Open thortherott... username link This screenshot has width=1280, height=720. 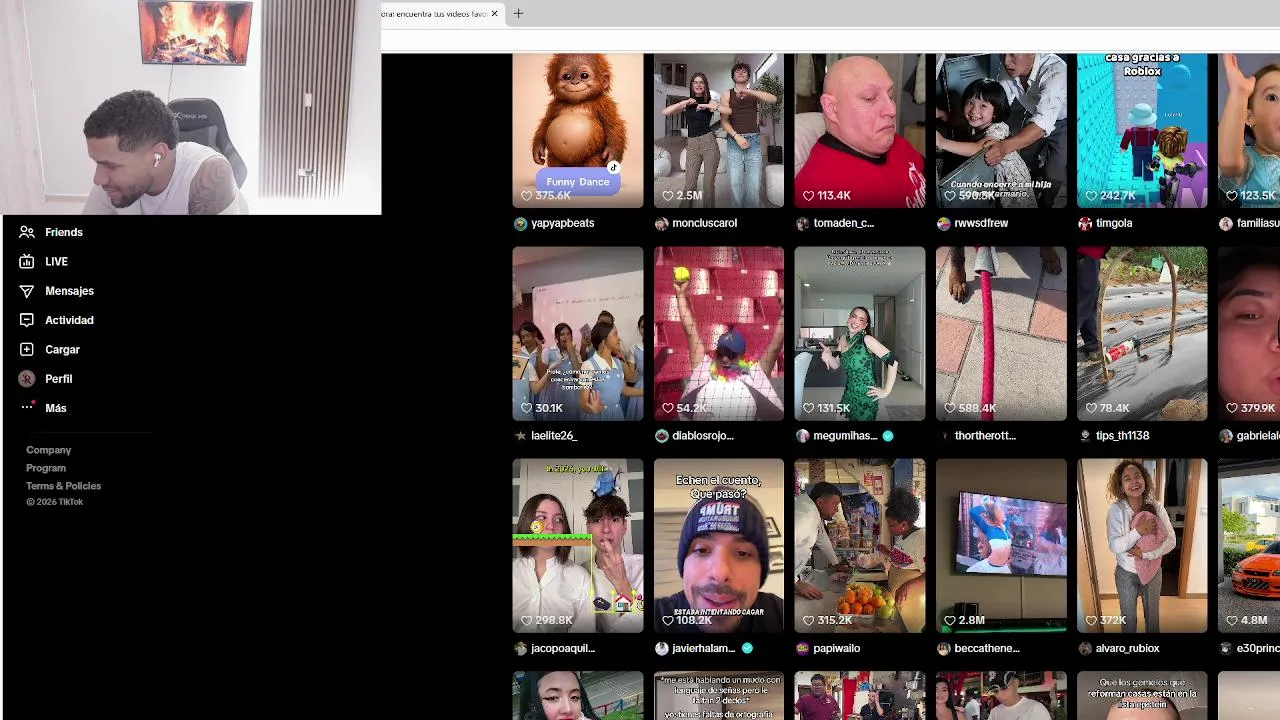pyautogui.click(x=985, y=436)
